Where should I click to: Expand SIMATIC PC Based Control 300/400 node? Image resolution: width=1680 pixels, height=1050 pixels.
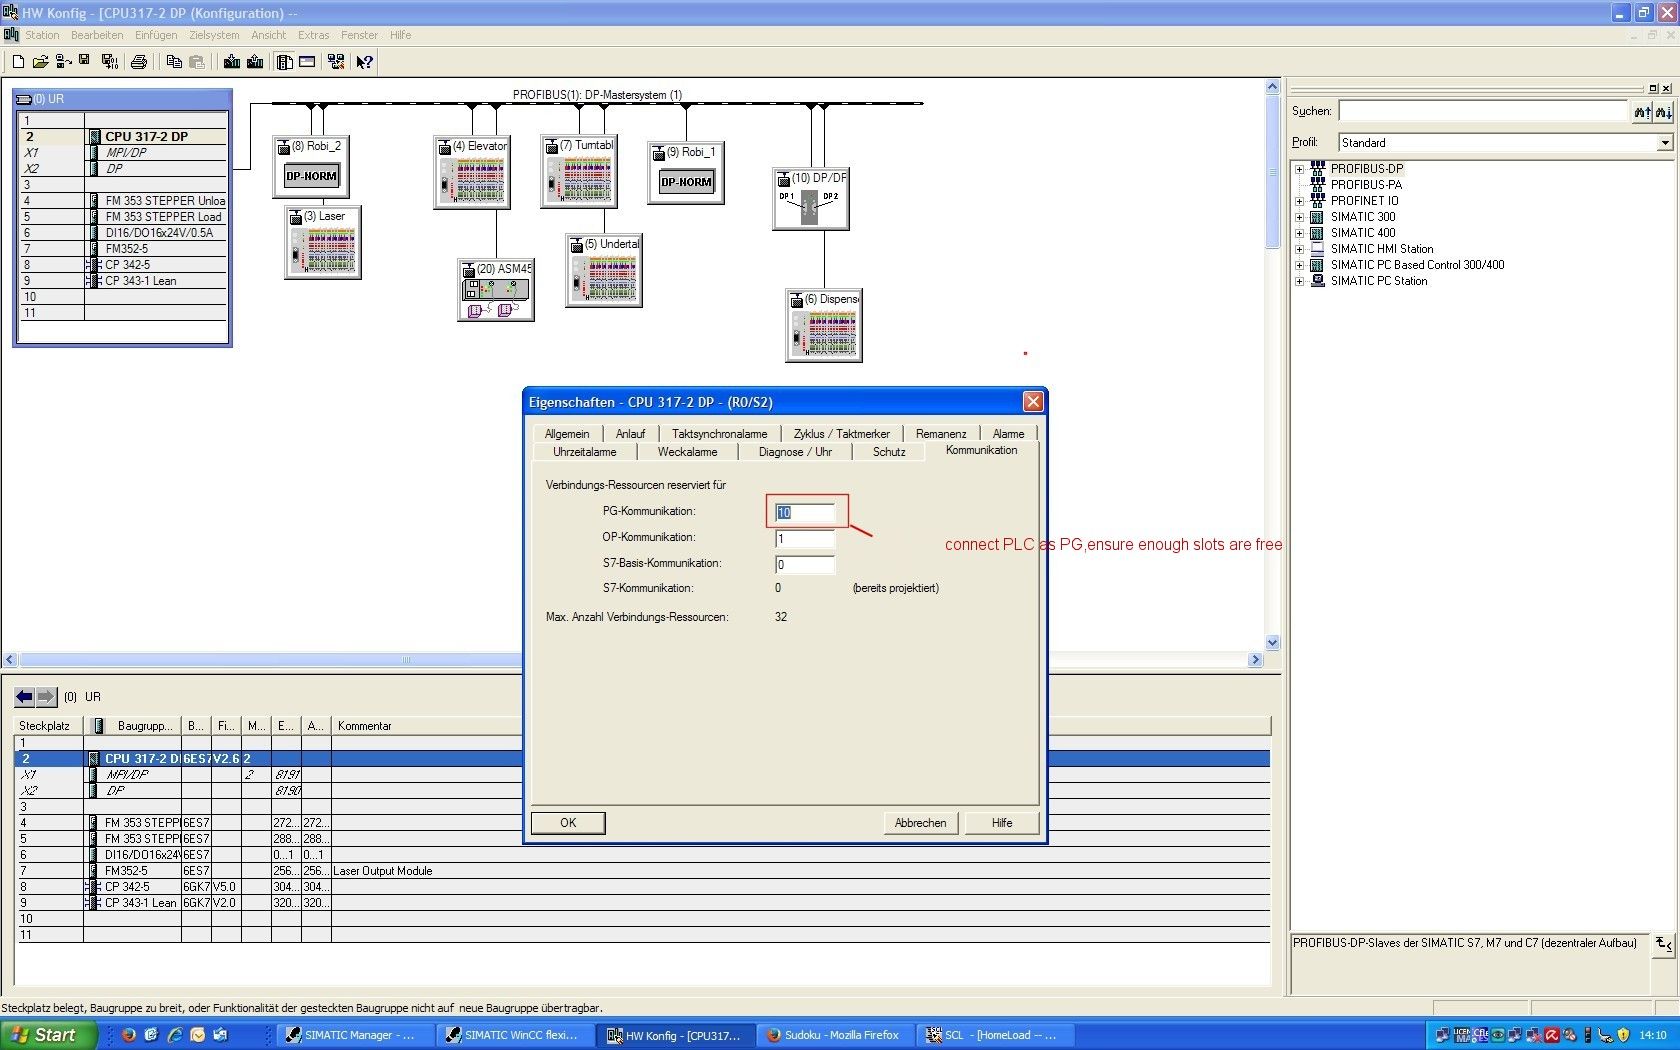tap(1300, 265)
